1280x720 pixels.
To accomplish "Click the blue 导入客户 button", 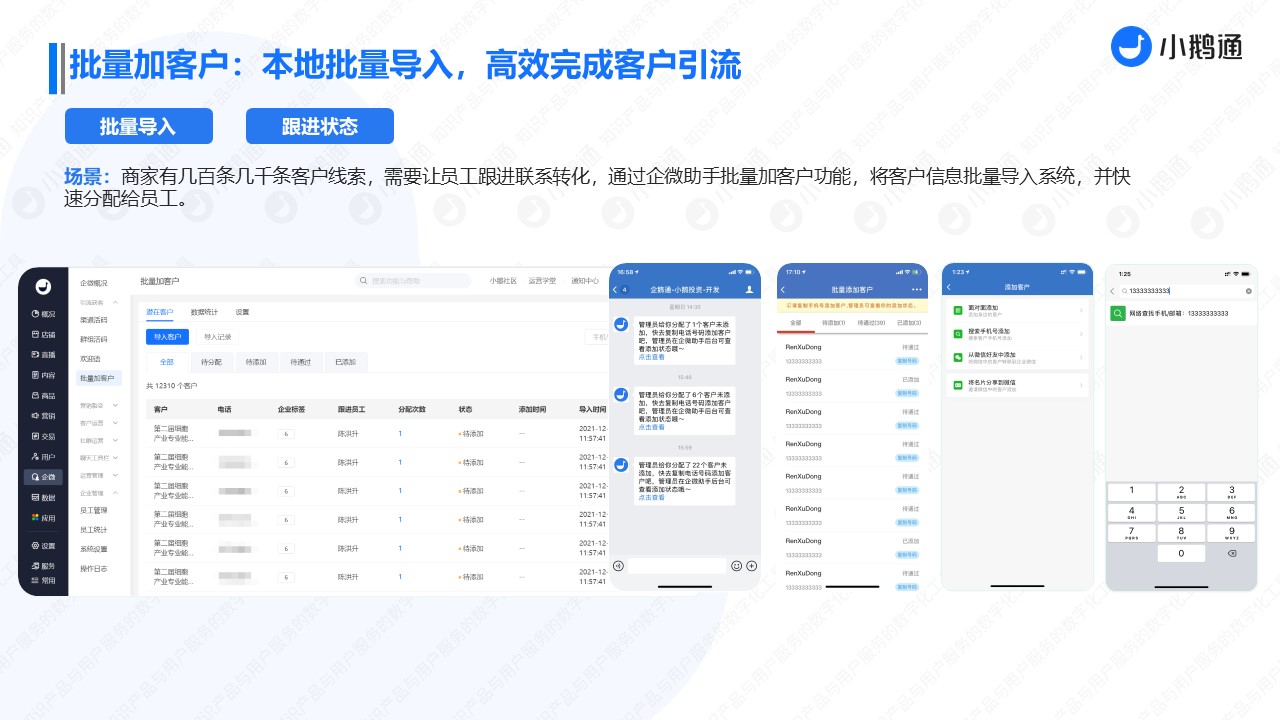I will pos(167,337).
